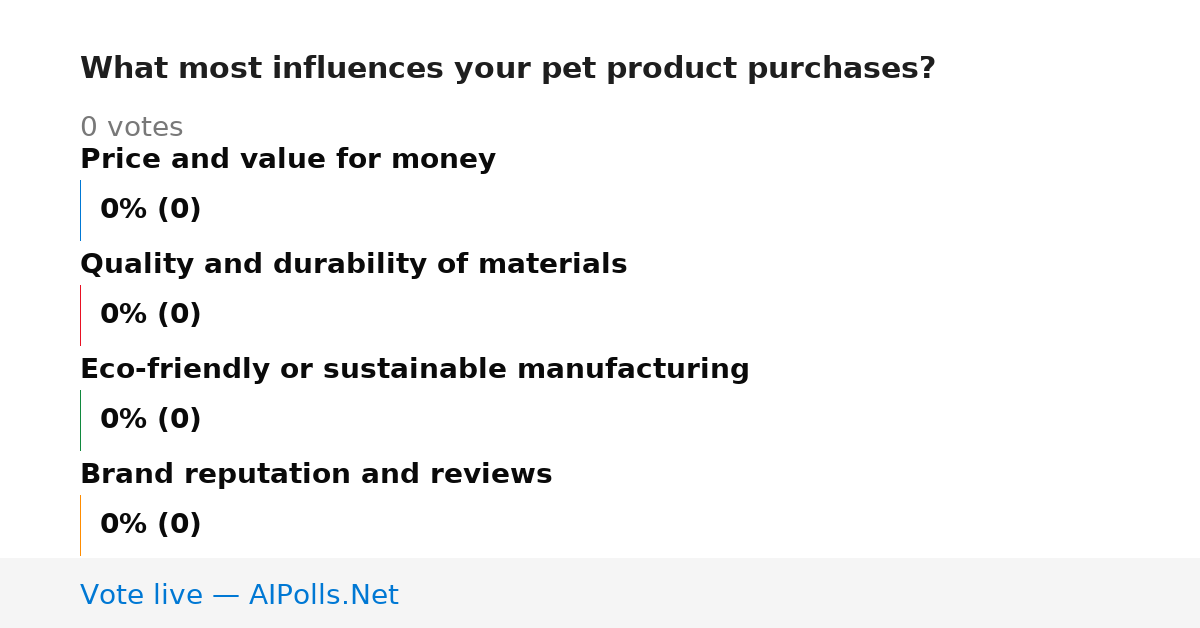1200x628 pixels.
Task: Click the gray footer bar
Action: tap(600, 593)
